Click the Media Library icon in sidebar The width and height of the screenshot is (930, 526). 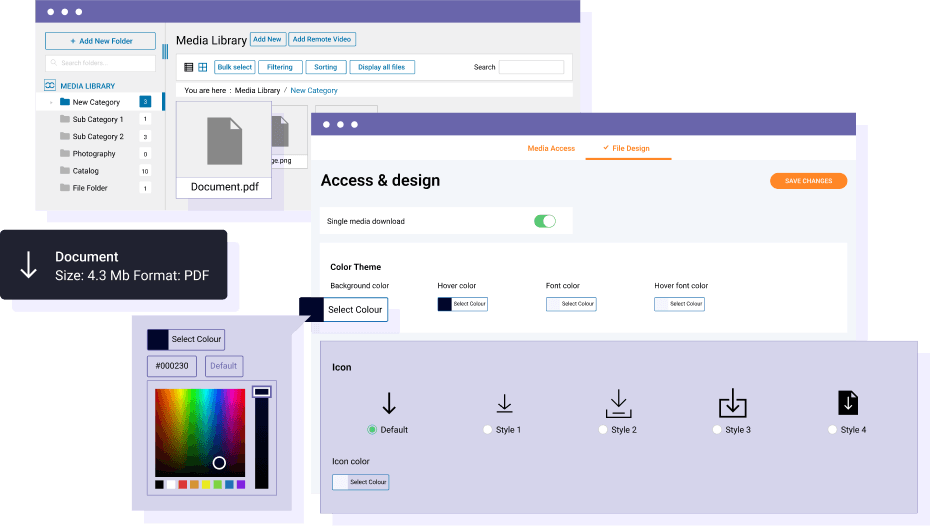pyautogui.click(x=50, y=86)
